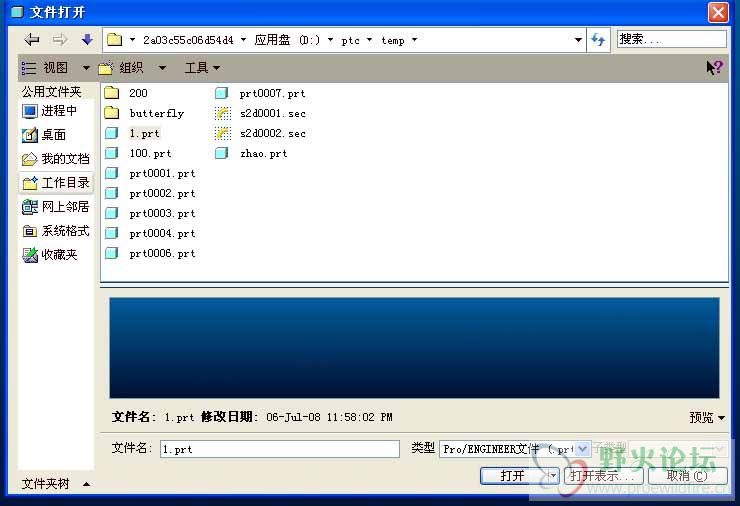This screenshot has width=740, height=506.
Task: Click the sketch icon for s2d0002.sec
Action: [223, 134]
